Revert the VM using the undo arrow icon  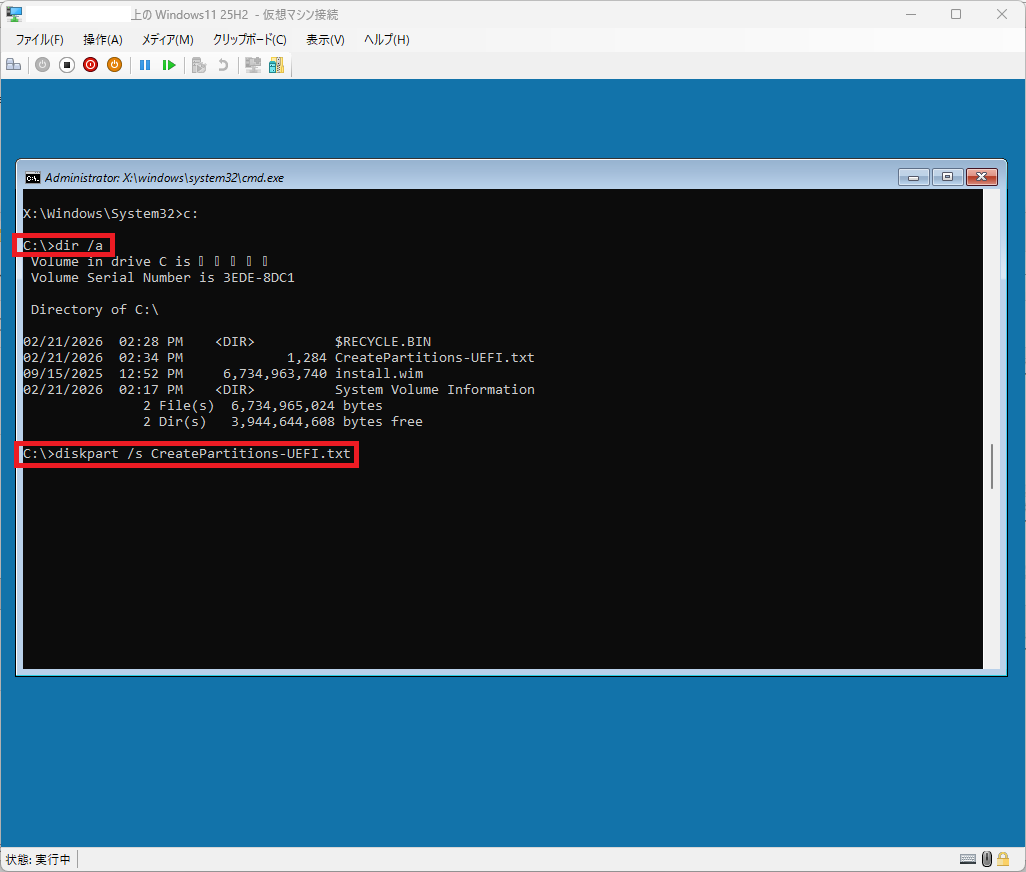pos(223,65)
